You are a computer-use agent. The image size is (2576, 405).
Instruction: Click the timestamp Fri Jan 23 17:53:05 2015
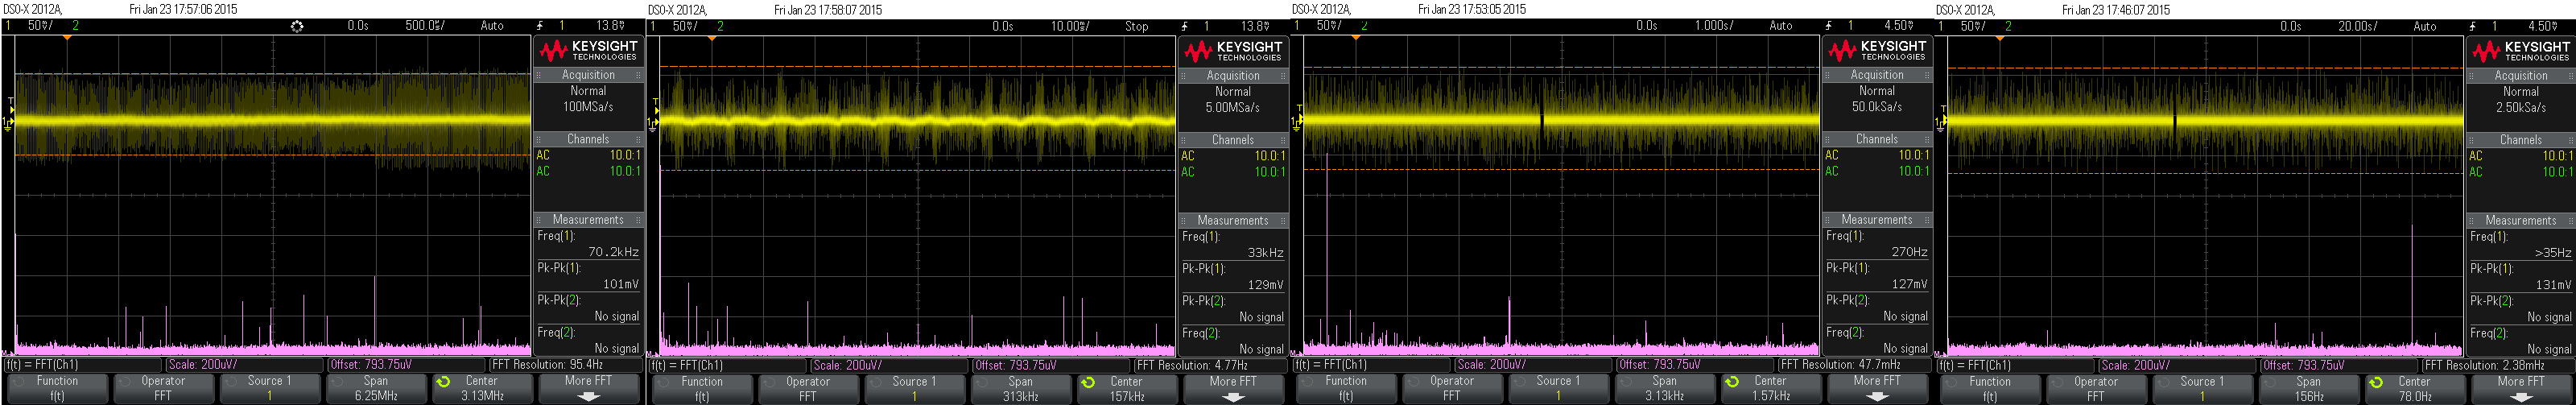tap(1472, 9)
